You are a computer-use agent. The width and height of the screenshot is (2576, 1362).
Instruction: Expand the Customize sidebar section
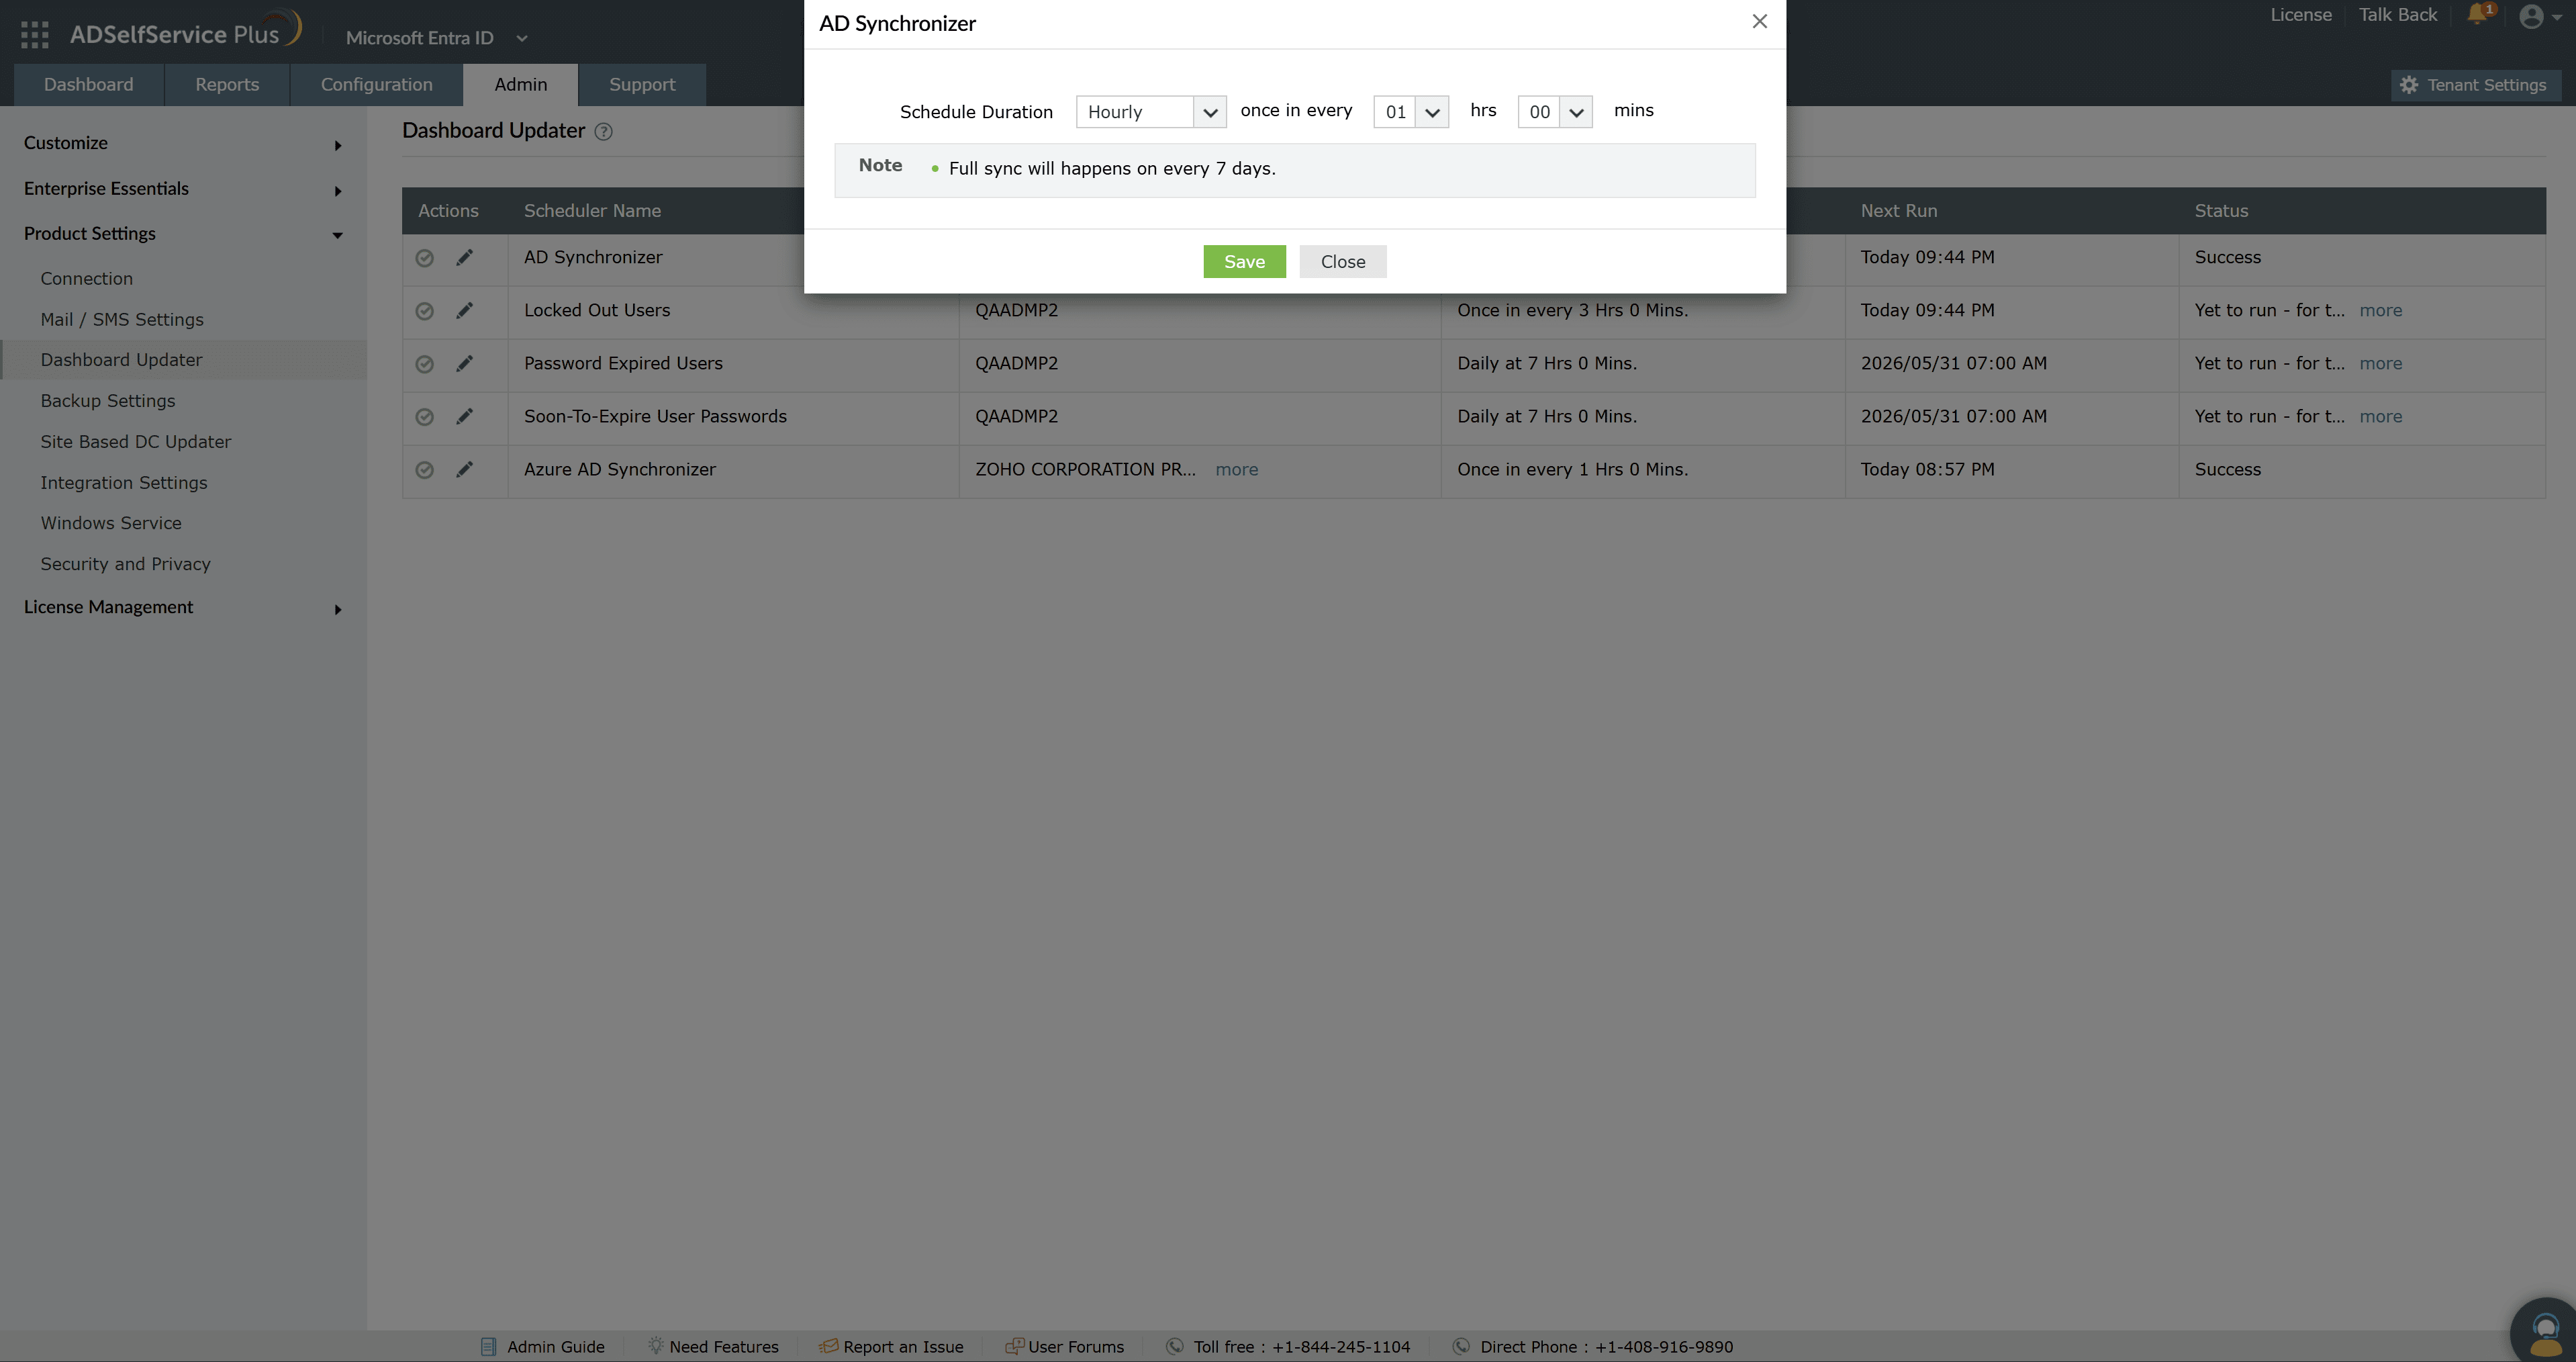(x=183, y=144)
